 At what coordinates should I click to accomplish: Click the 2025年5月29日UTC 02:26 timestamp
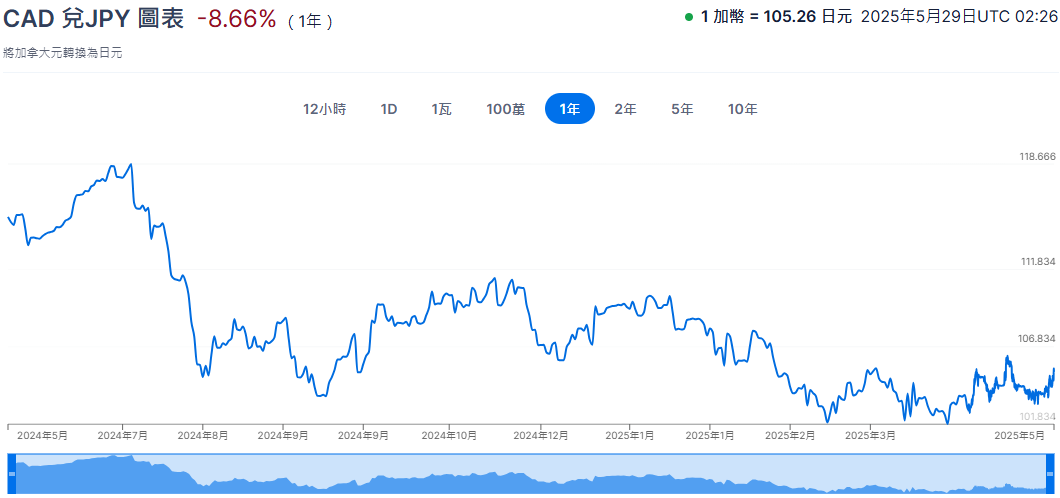coord(957,18)
